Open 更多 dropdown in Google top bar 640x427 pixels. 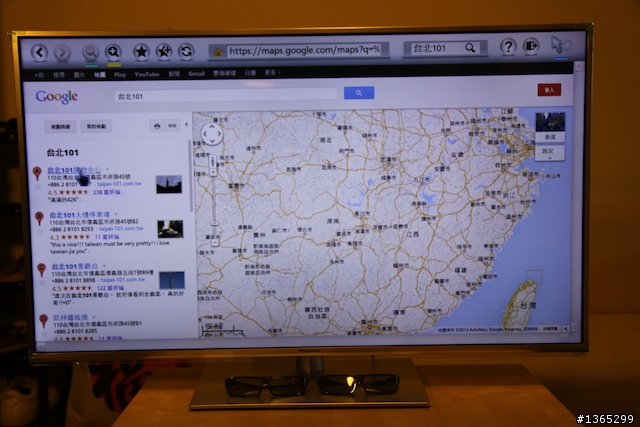(271, 73)
